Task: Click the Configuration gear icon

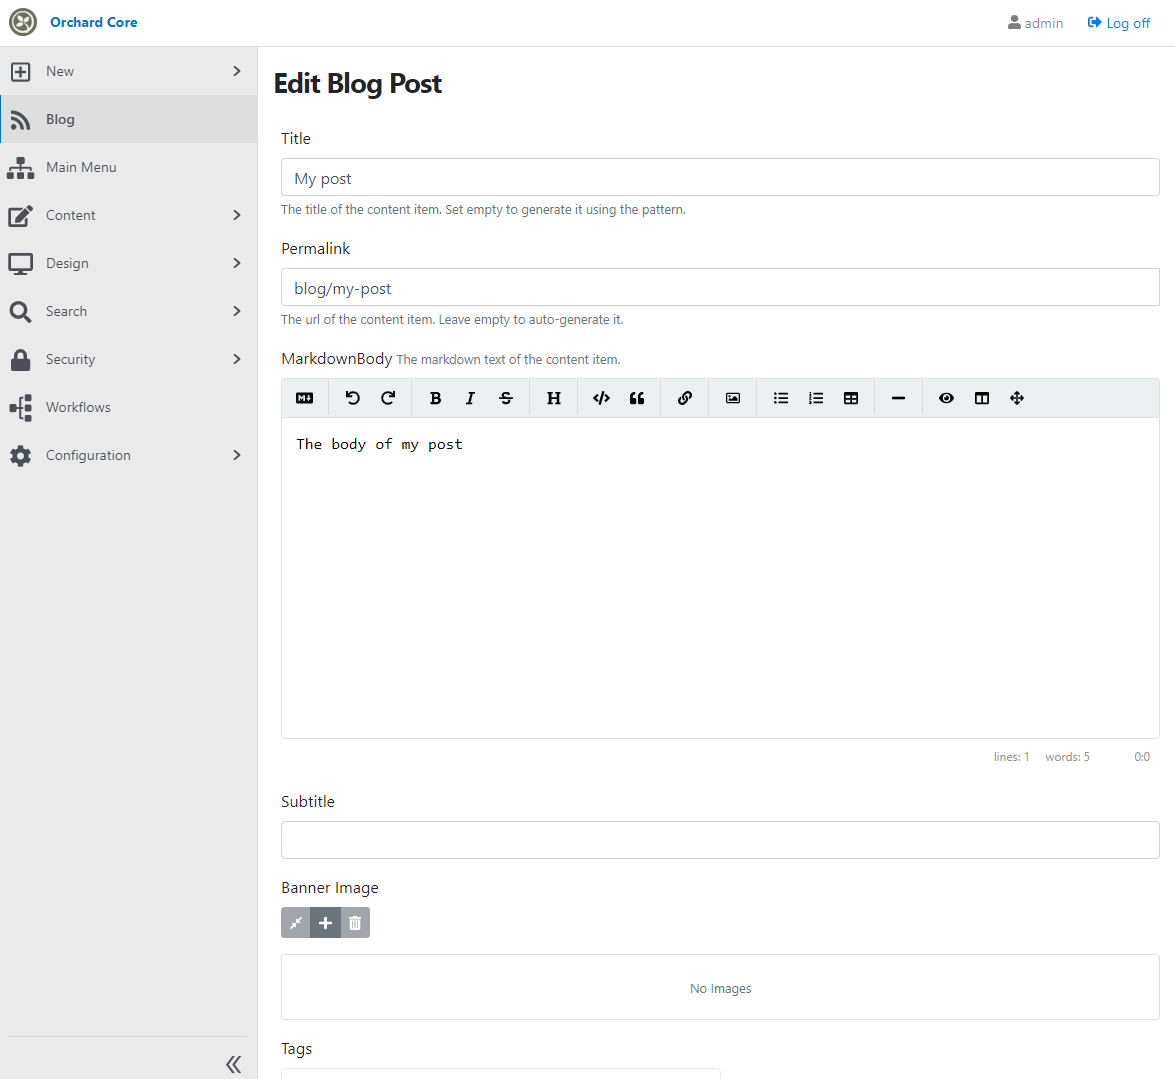Action: (20, 456)
